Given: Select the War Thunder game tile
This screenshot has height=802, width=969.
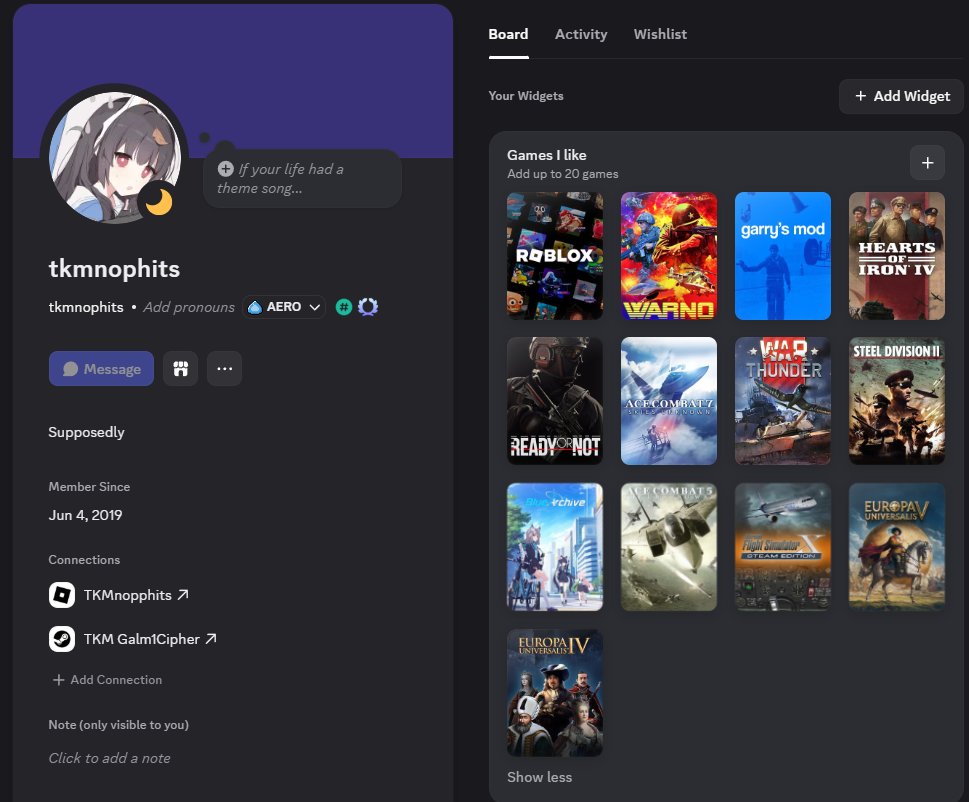Looking at the screenshot, I should pos(783,401).
